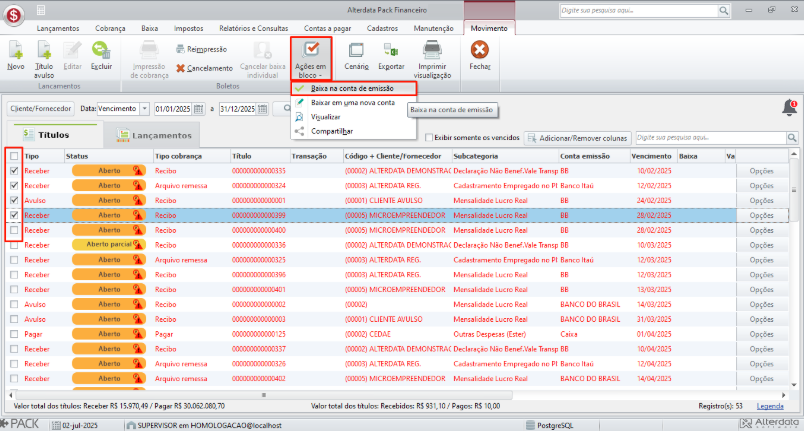Screen dimensions: 804x431
Task: Select Baixar em uma nova conta
Action: (353, 102)
